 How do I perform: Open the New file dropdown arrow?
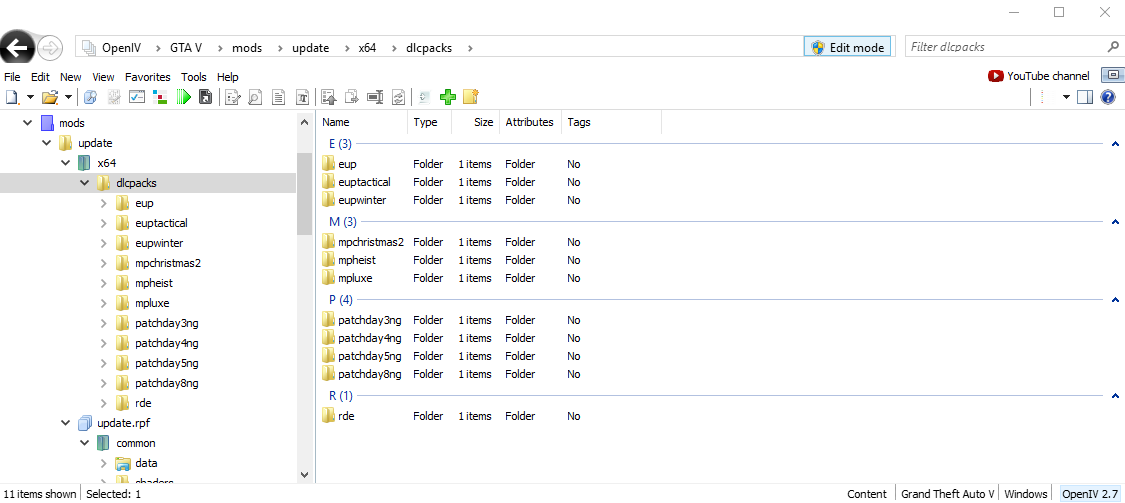point(30,97)
